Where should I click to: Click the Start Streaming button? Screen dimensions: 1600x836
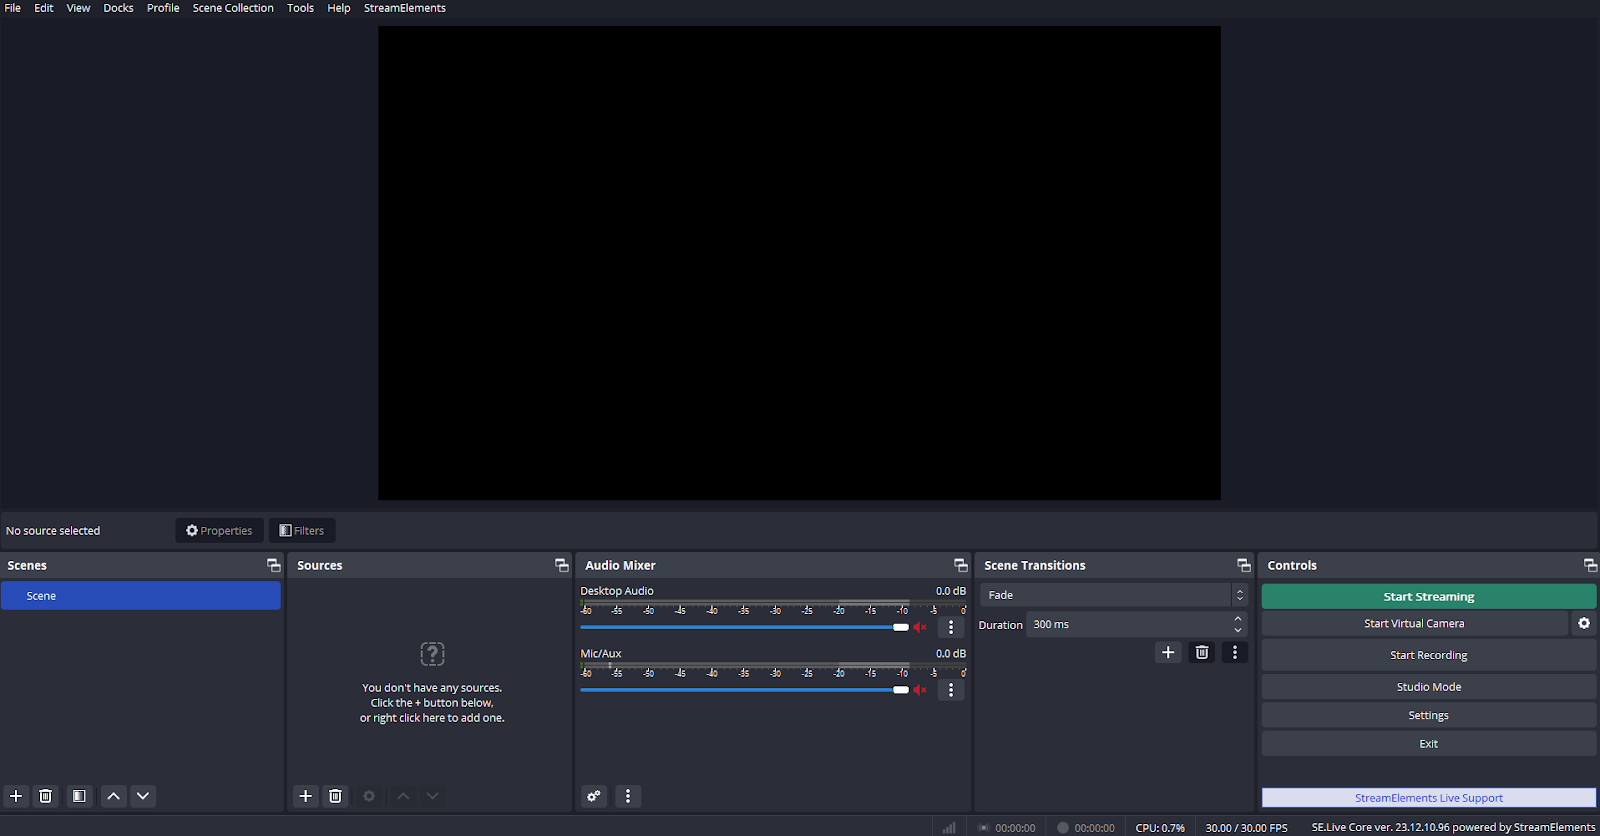[x=1428, y=596]
